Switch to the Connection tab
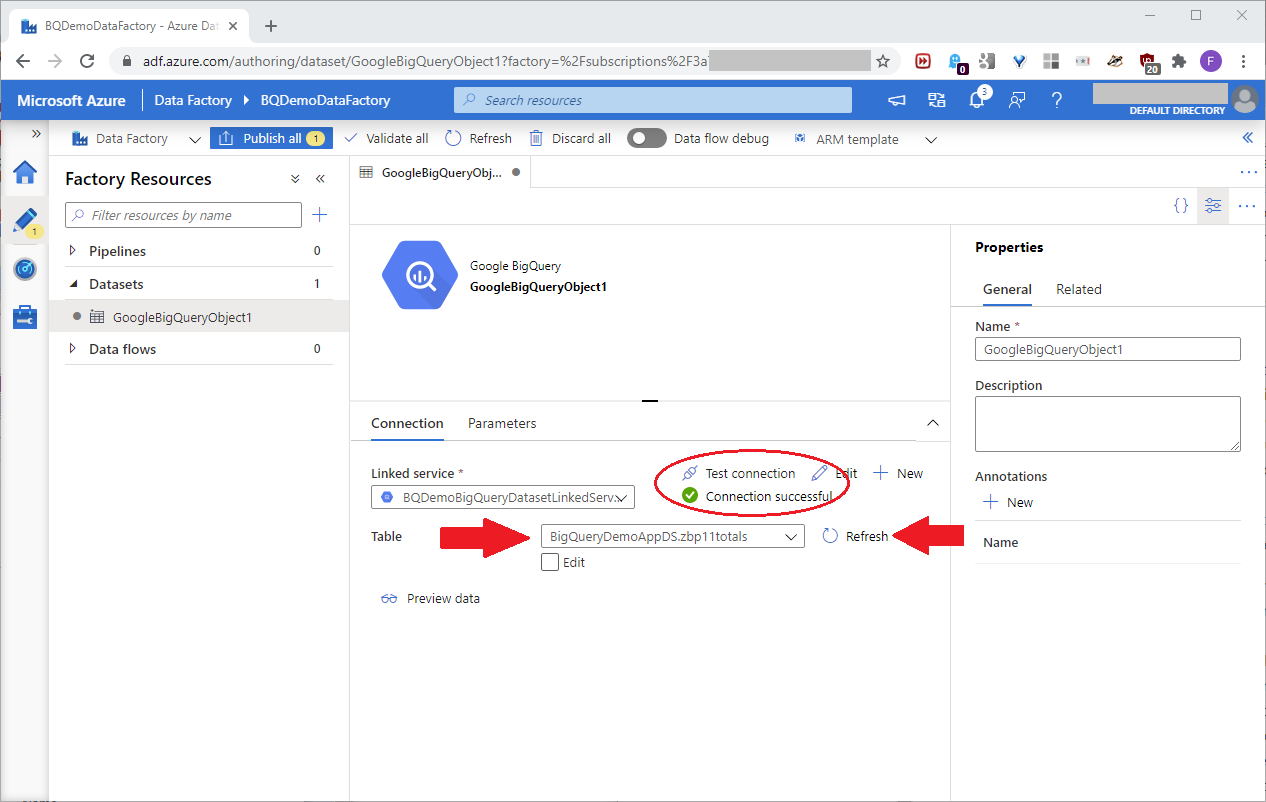 coord(407,423)
